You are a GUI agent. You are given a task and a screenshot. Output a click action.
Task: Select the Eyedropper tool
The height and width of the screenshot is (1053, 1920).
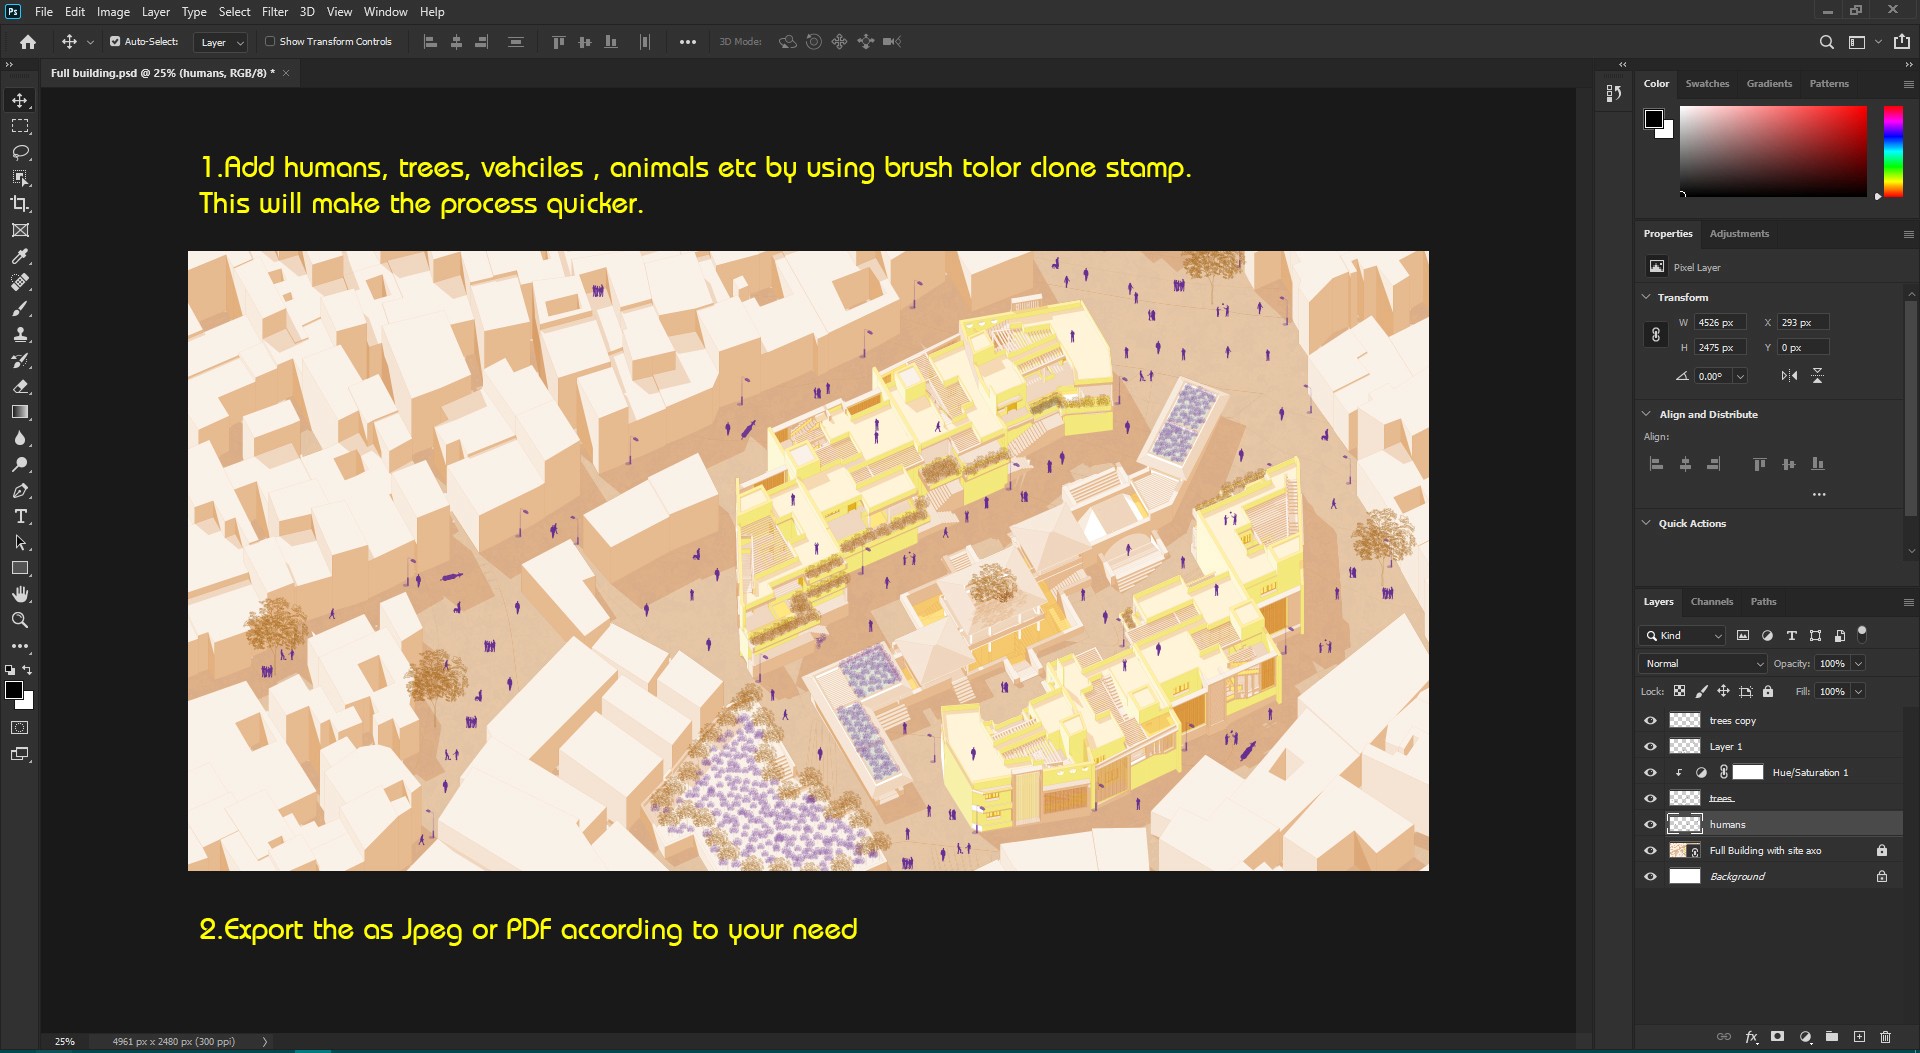20,256
